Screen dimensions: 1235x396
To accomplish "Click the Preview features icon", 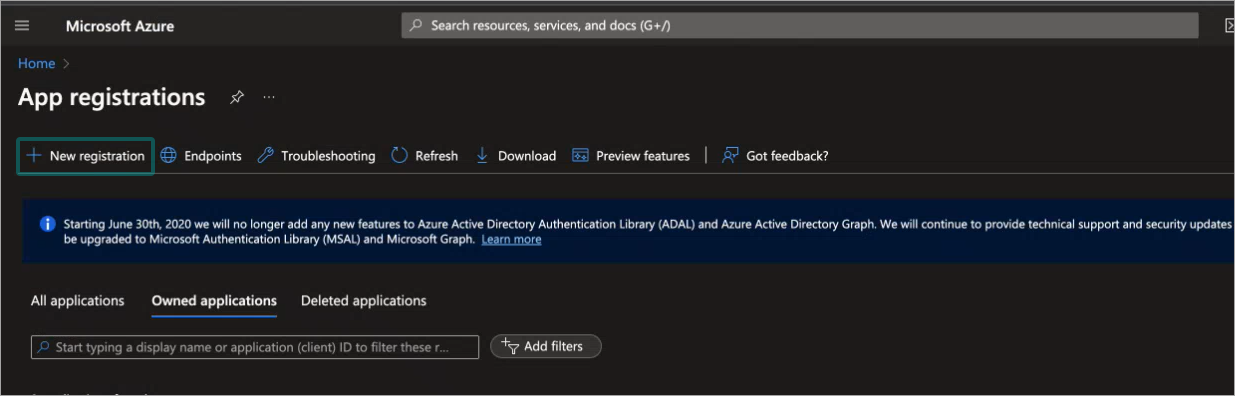I will tap(580, 156).
